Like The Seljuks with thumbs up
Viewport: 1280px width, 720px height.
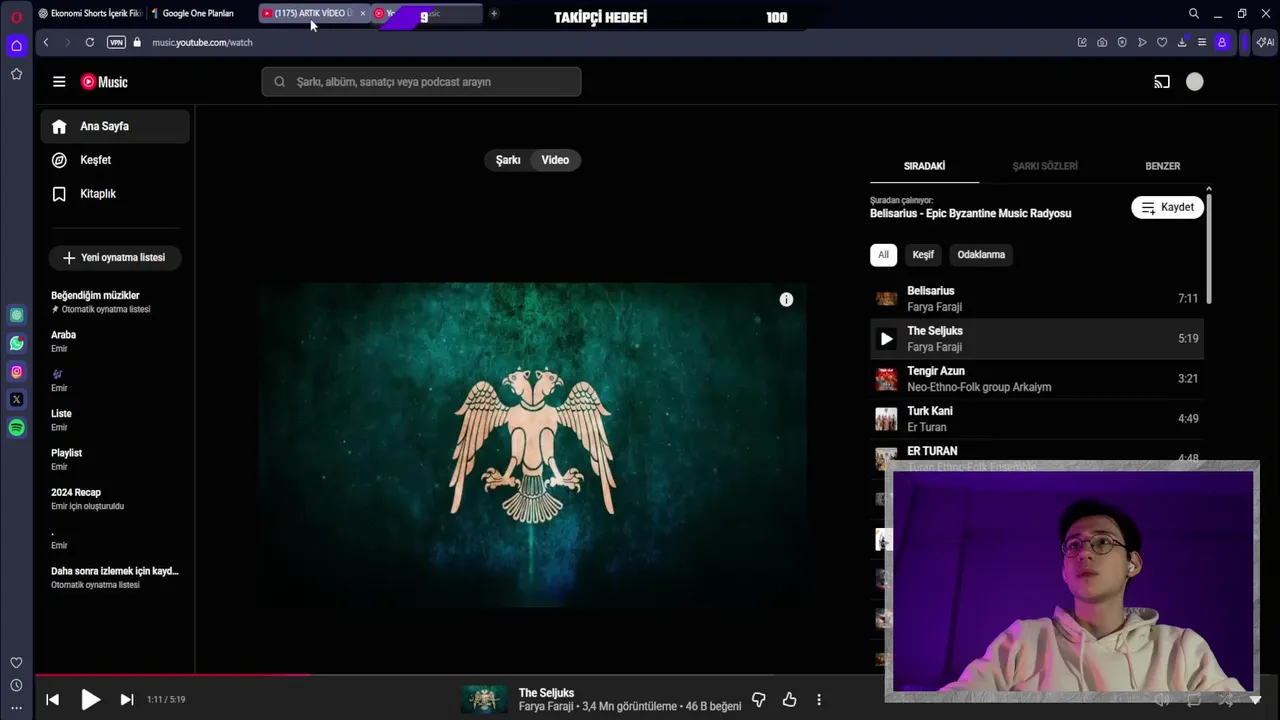click(789, 700)
